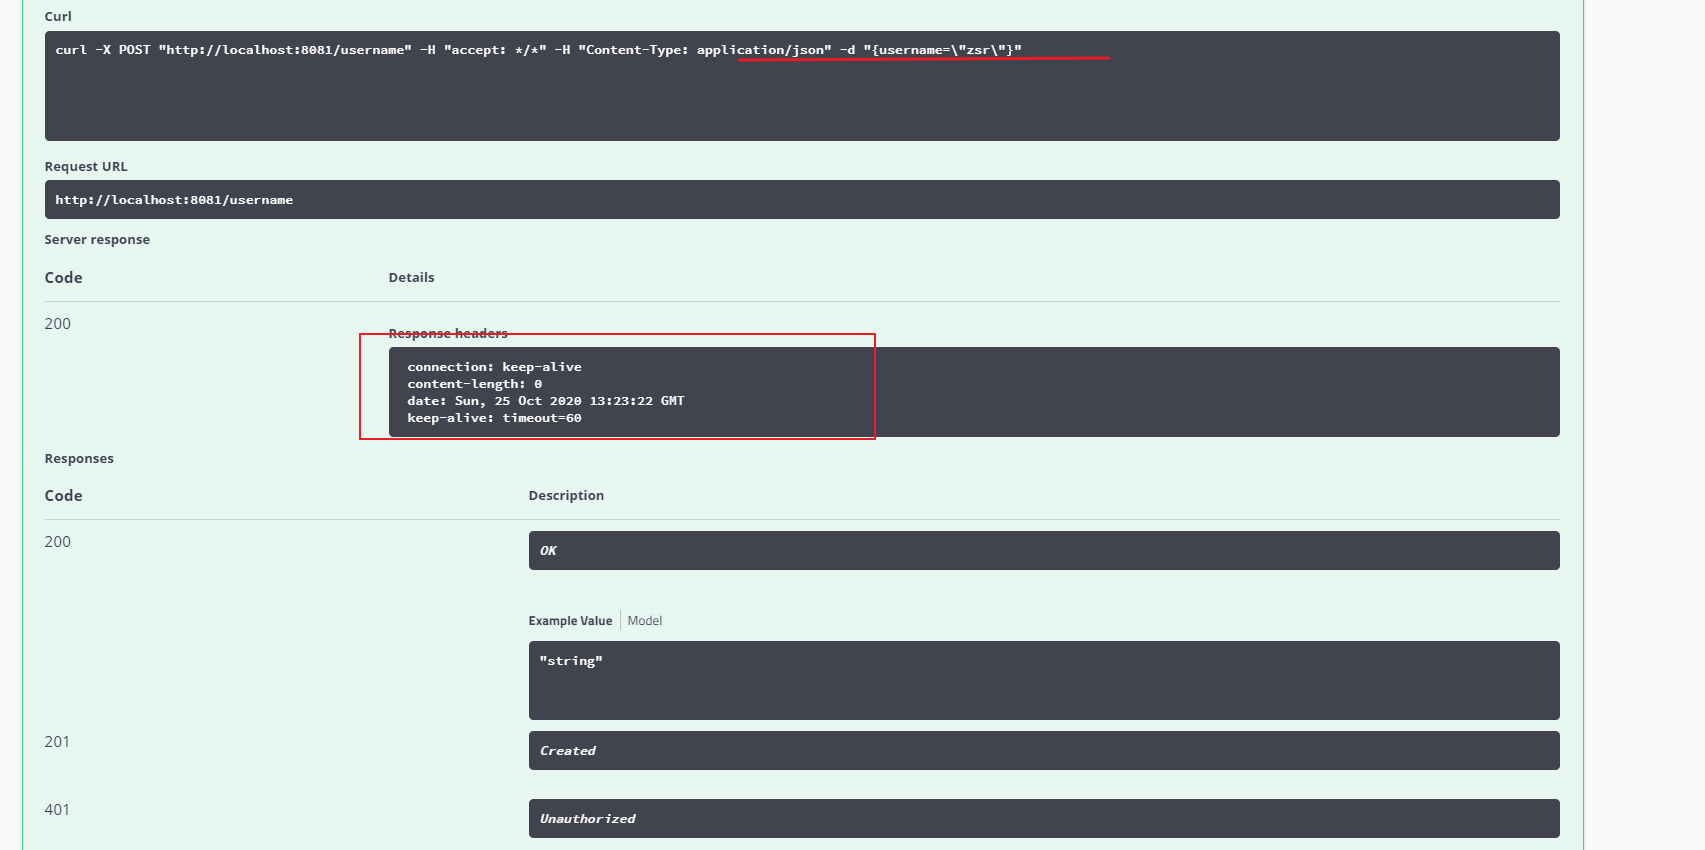Select the content-length: 0 header line

tap(474, 384)
